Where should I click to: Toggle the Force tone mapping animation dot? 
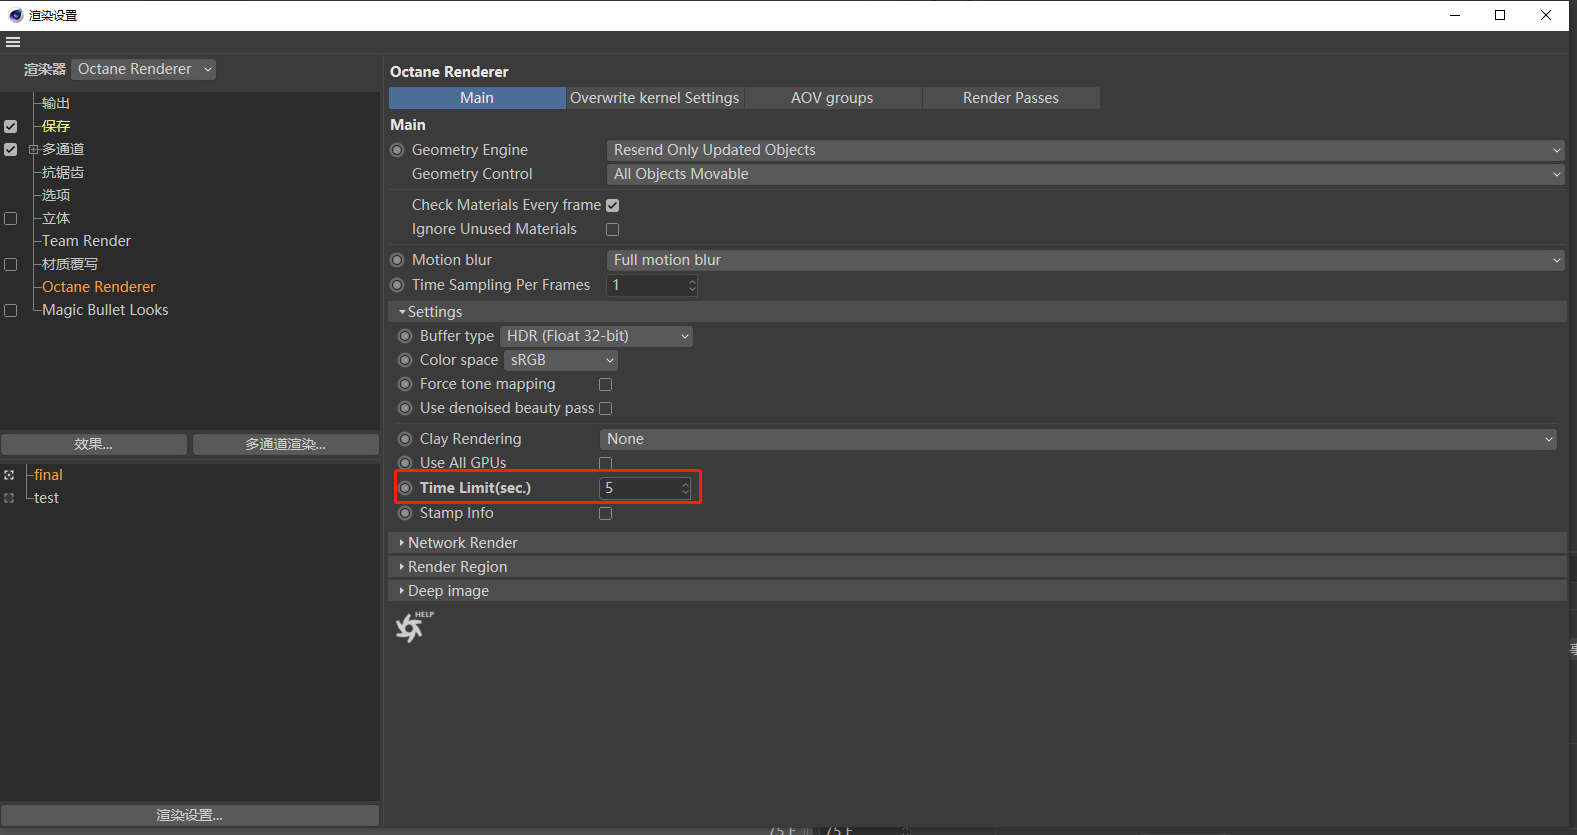click(405, 384)
